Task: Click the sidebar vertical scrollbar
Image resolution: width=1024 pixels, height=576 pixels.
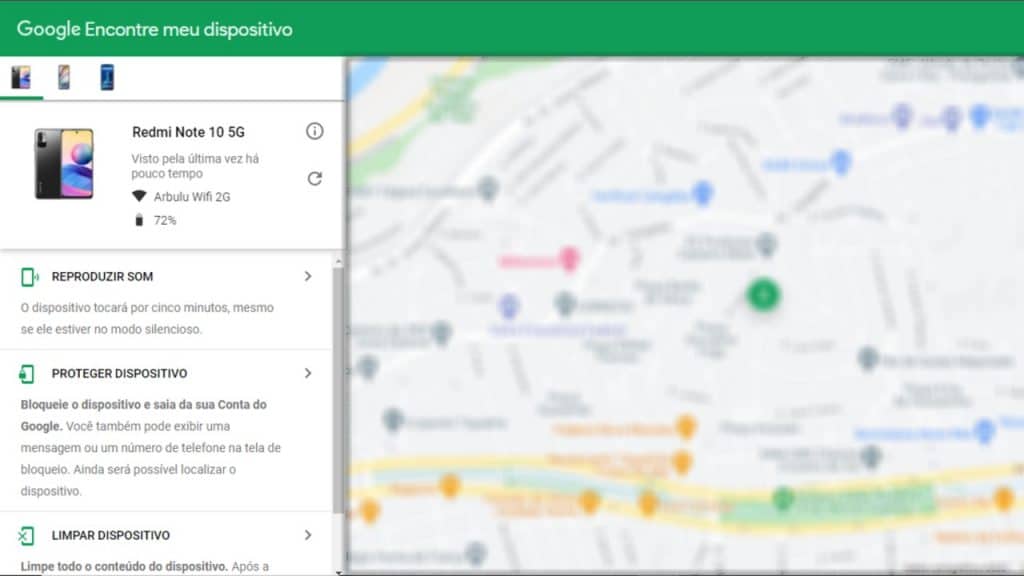Action: [338, 389]
